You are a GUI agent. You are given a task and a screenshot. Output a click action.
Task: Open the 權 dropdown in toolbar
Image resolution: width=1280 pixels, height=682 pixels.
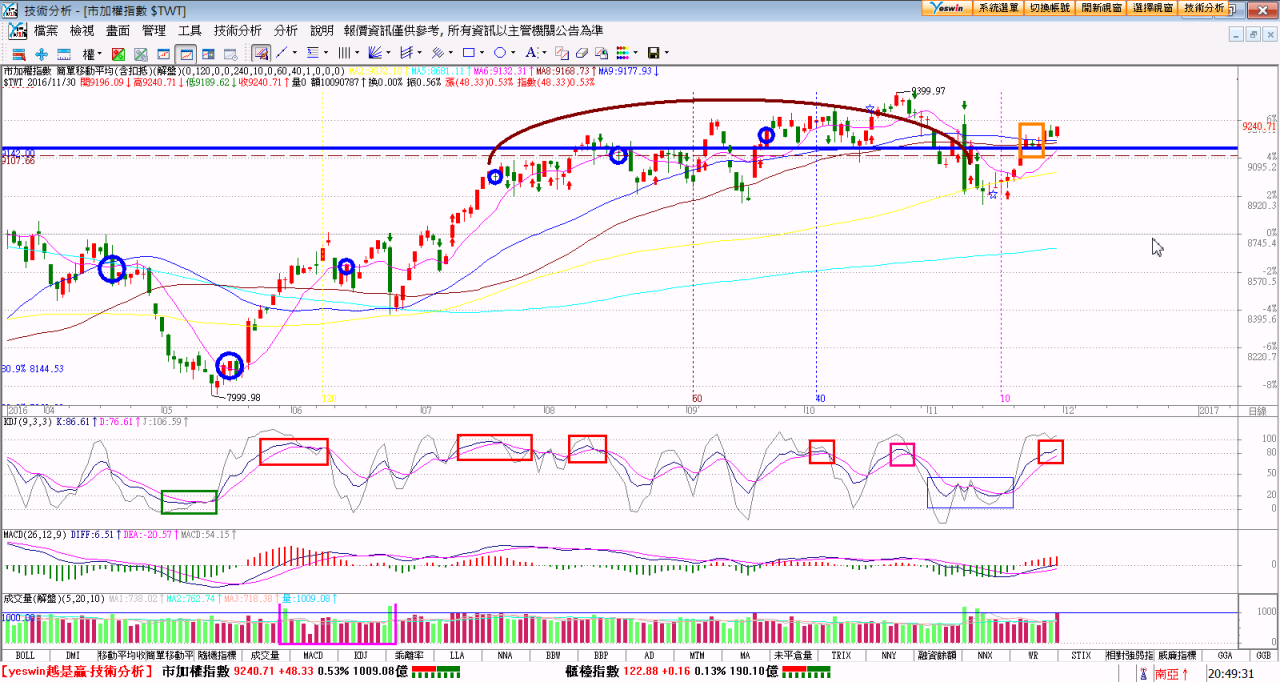pos(91,53)
